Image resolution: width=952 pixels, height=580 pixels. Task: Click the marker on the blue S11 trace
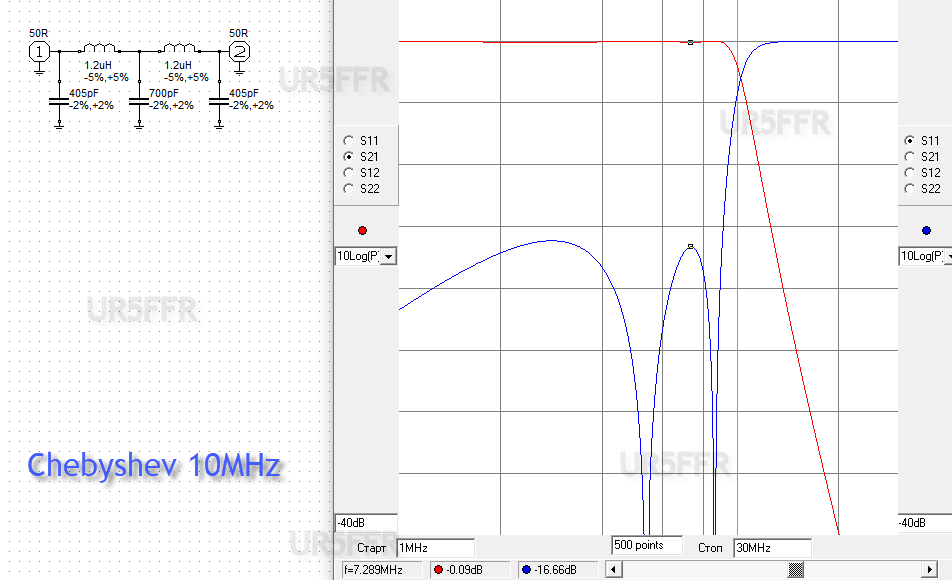pyautogui.click(x=691, y=246)
